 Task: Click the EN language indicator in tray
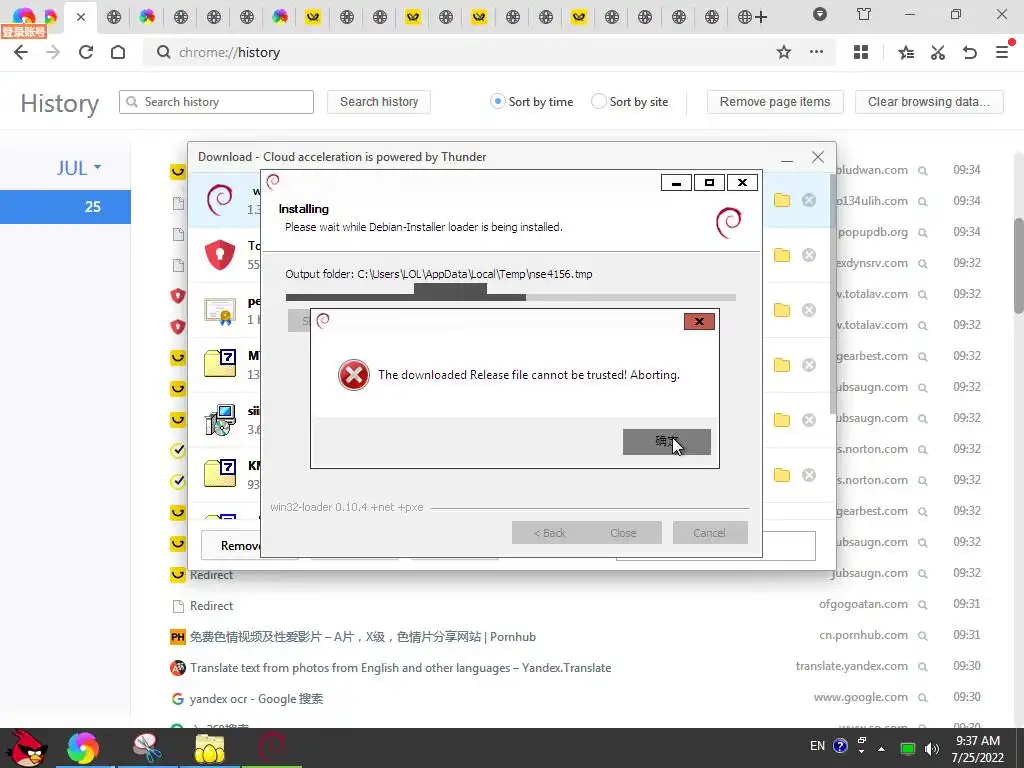817,746
